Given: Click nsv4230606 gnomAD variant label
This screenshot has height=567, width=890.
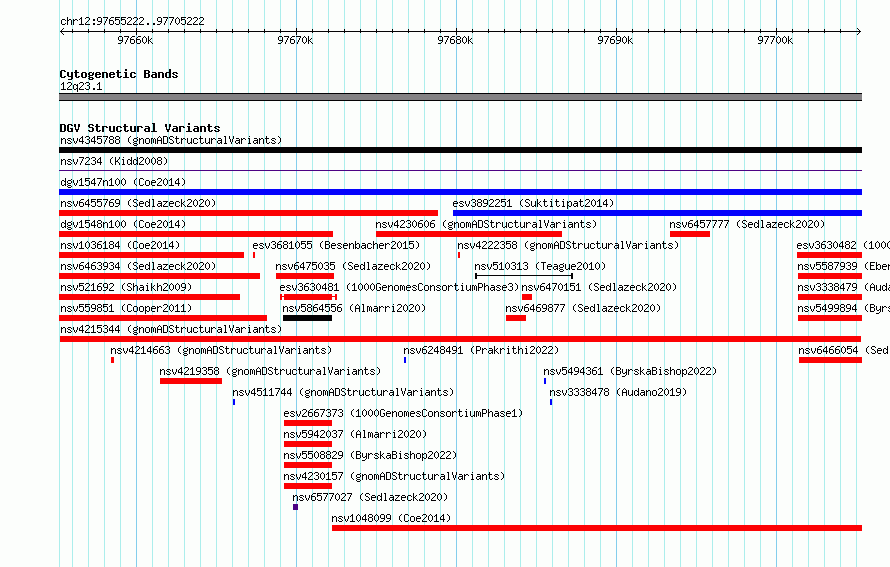Looking at the screenshot, I should click(486, 224).
